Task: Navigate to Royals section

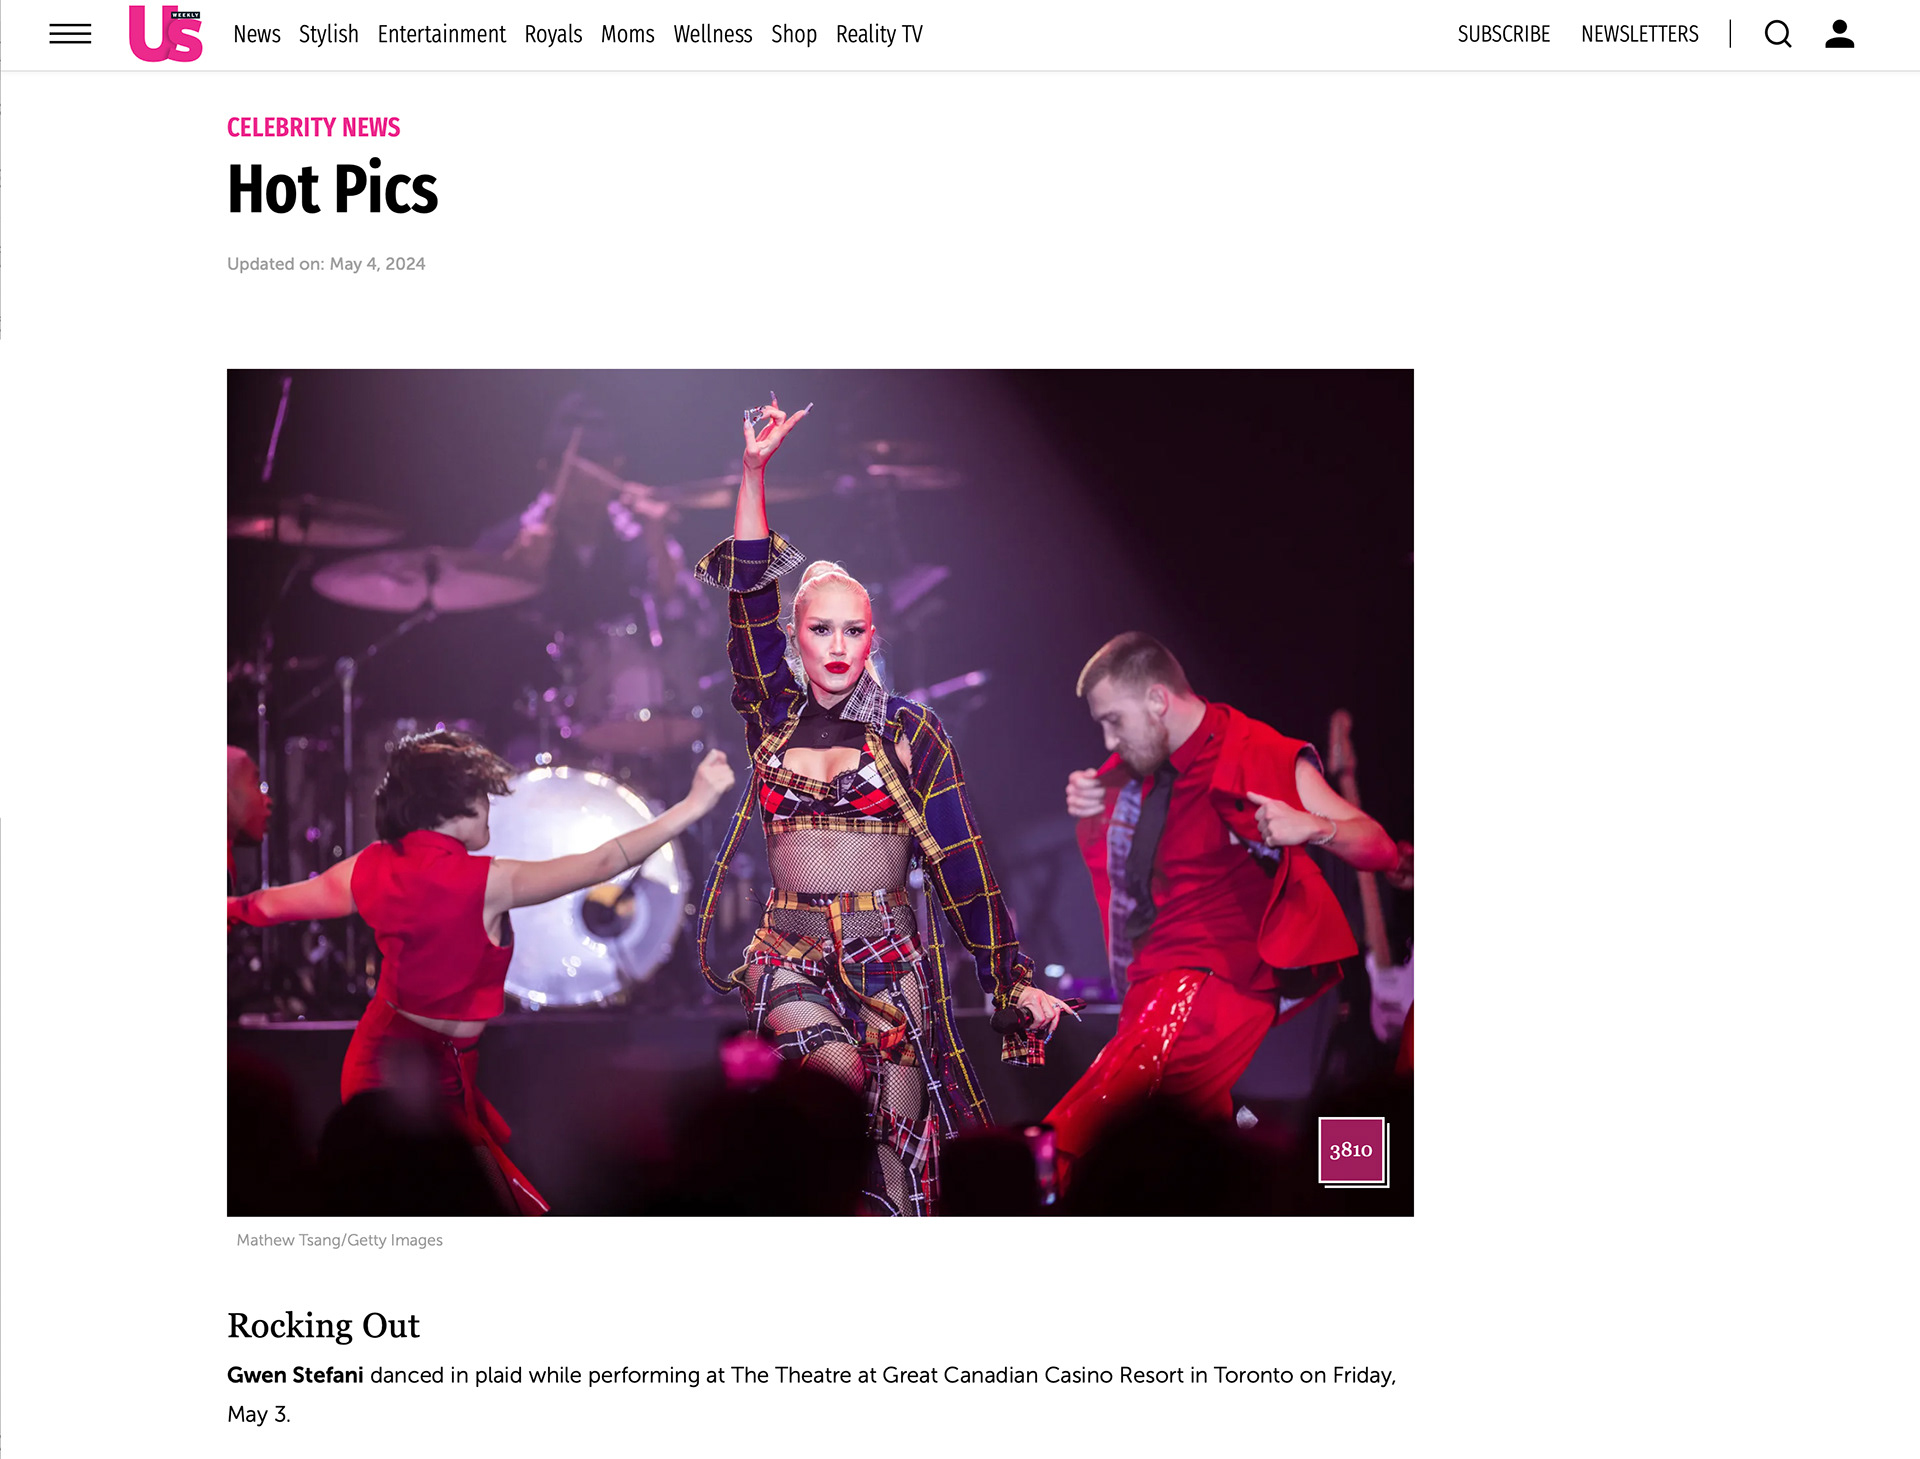Action: pyautogui.click(x=553, y=34)
